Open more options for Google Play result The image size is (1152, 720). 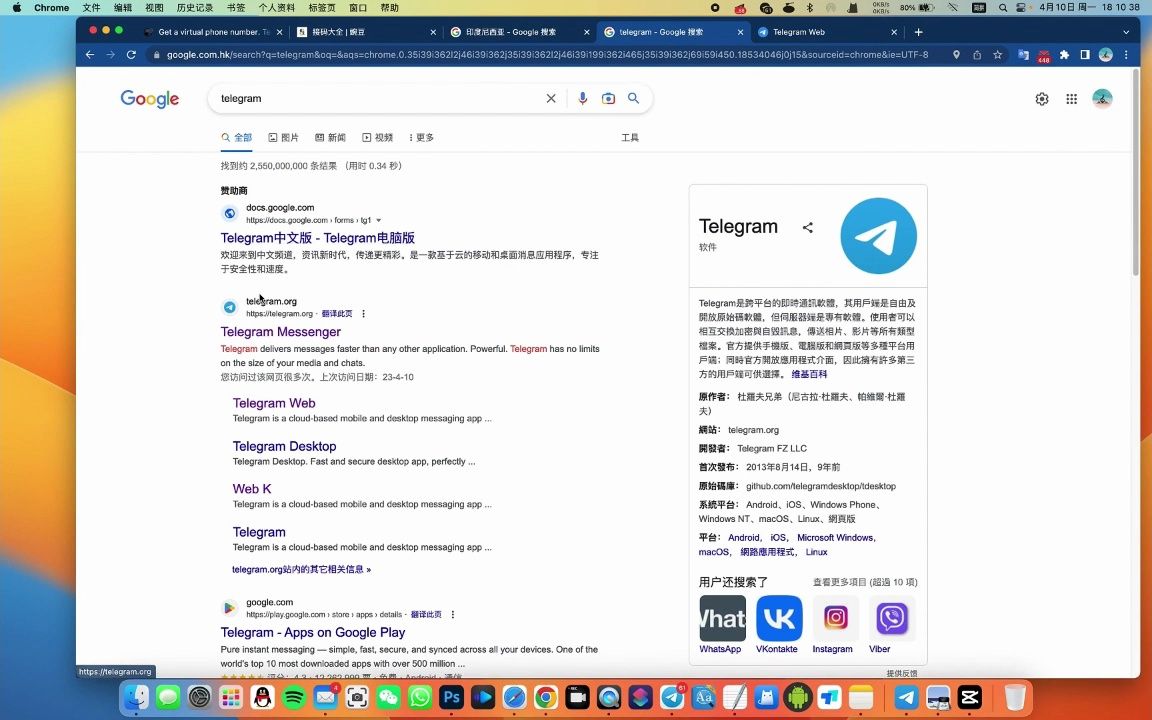click(x=453, y=614)
